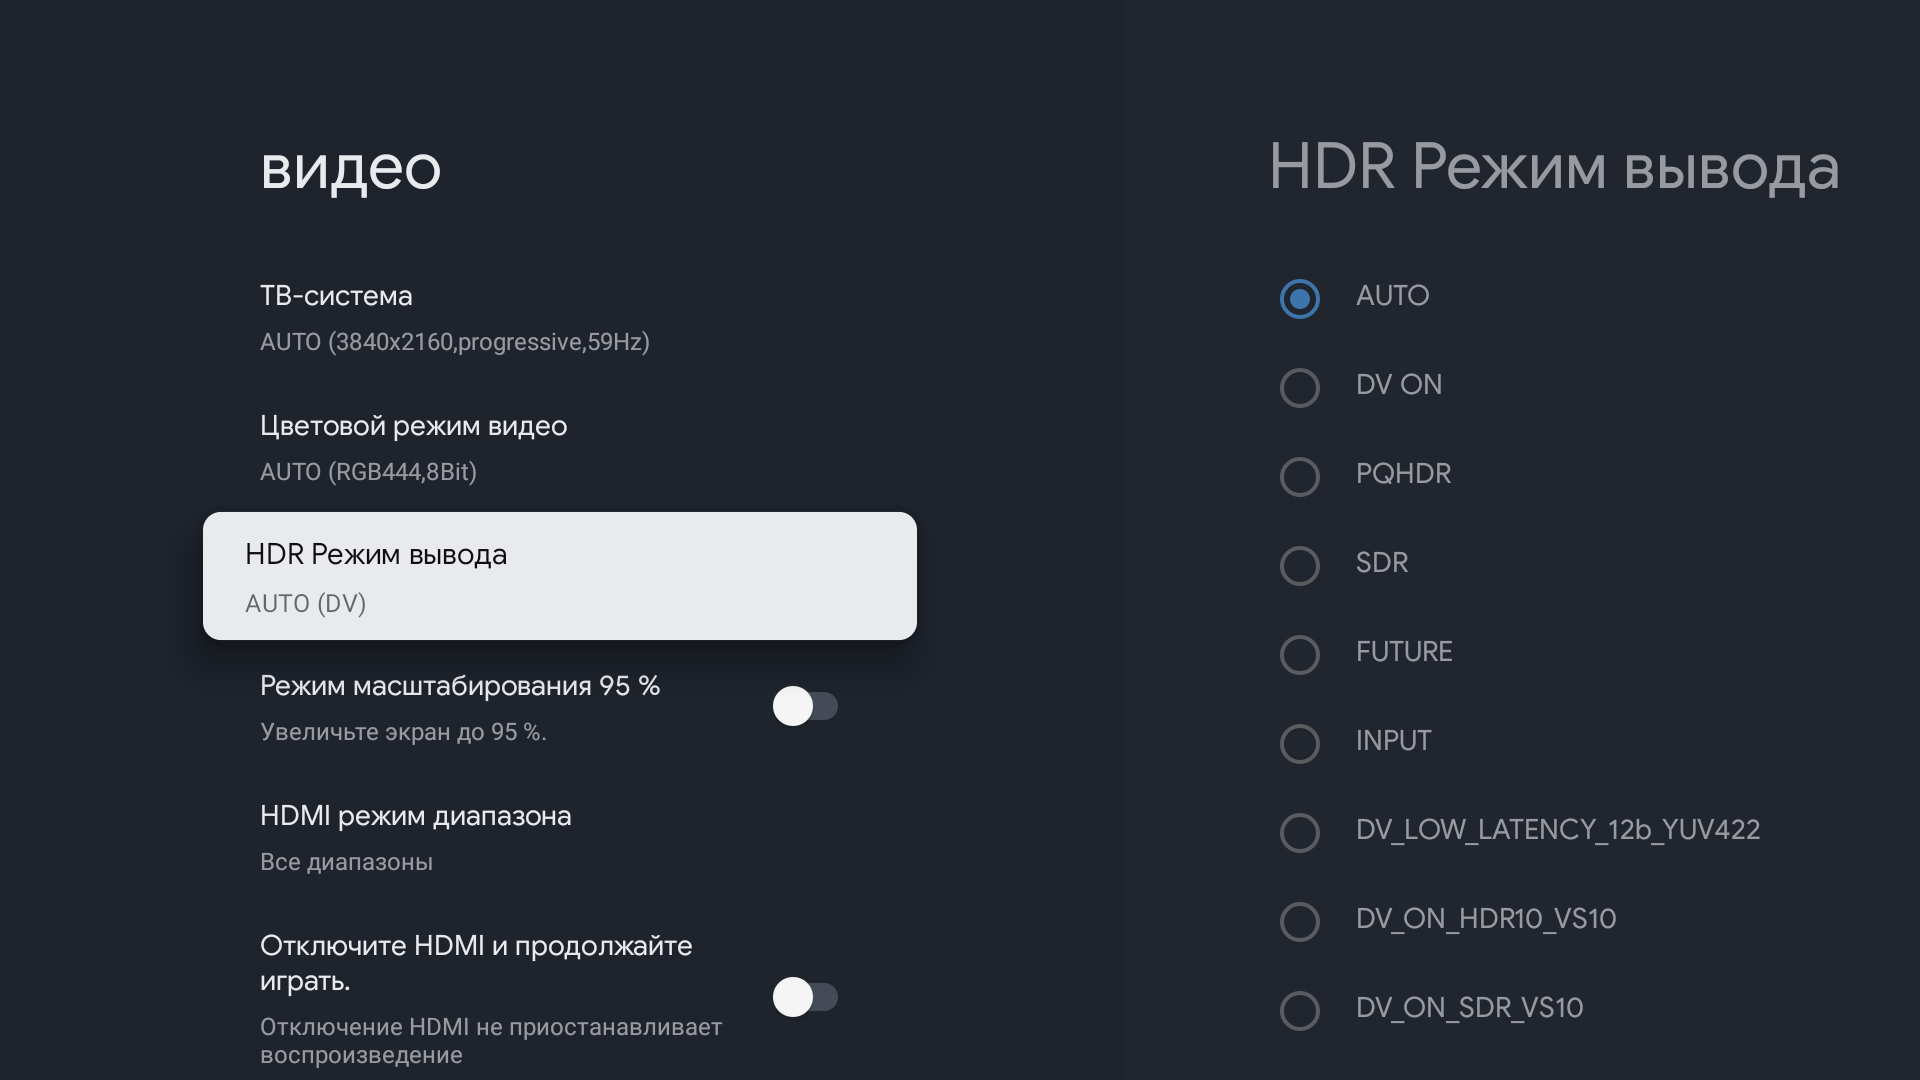Viewport: 1920px width, 1080px height.
Task: Pick SDR as HDR output mode
Action: click(1300, 565)
